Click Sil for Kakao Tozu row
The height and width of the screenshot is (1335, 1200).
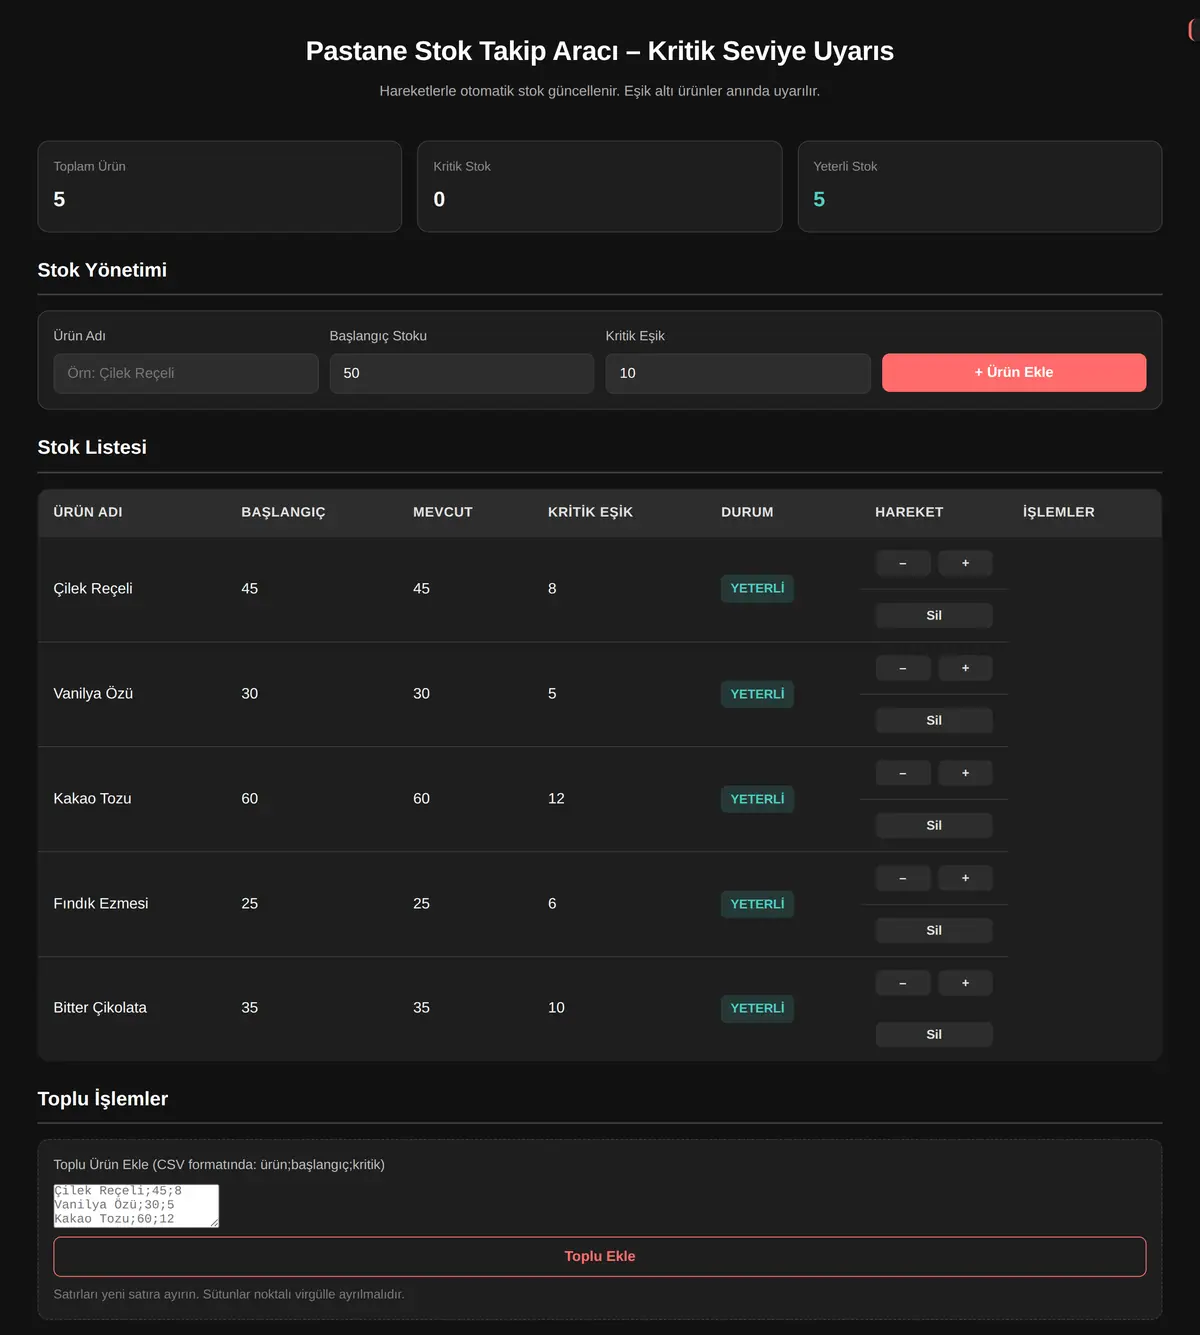click(x=934, y=825)
